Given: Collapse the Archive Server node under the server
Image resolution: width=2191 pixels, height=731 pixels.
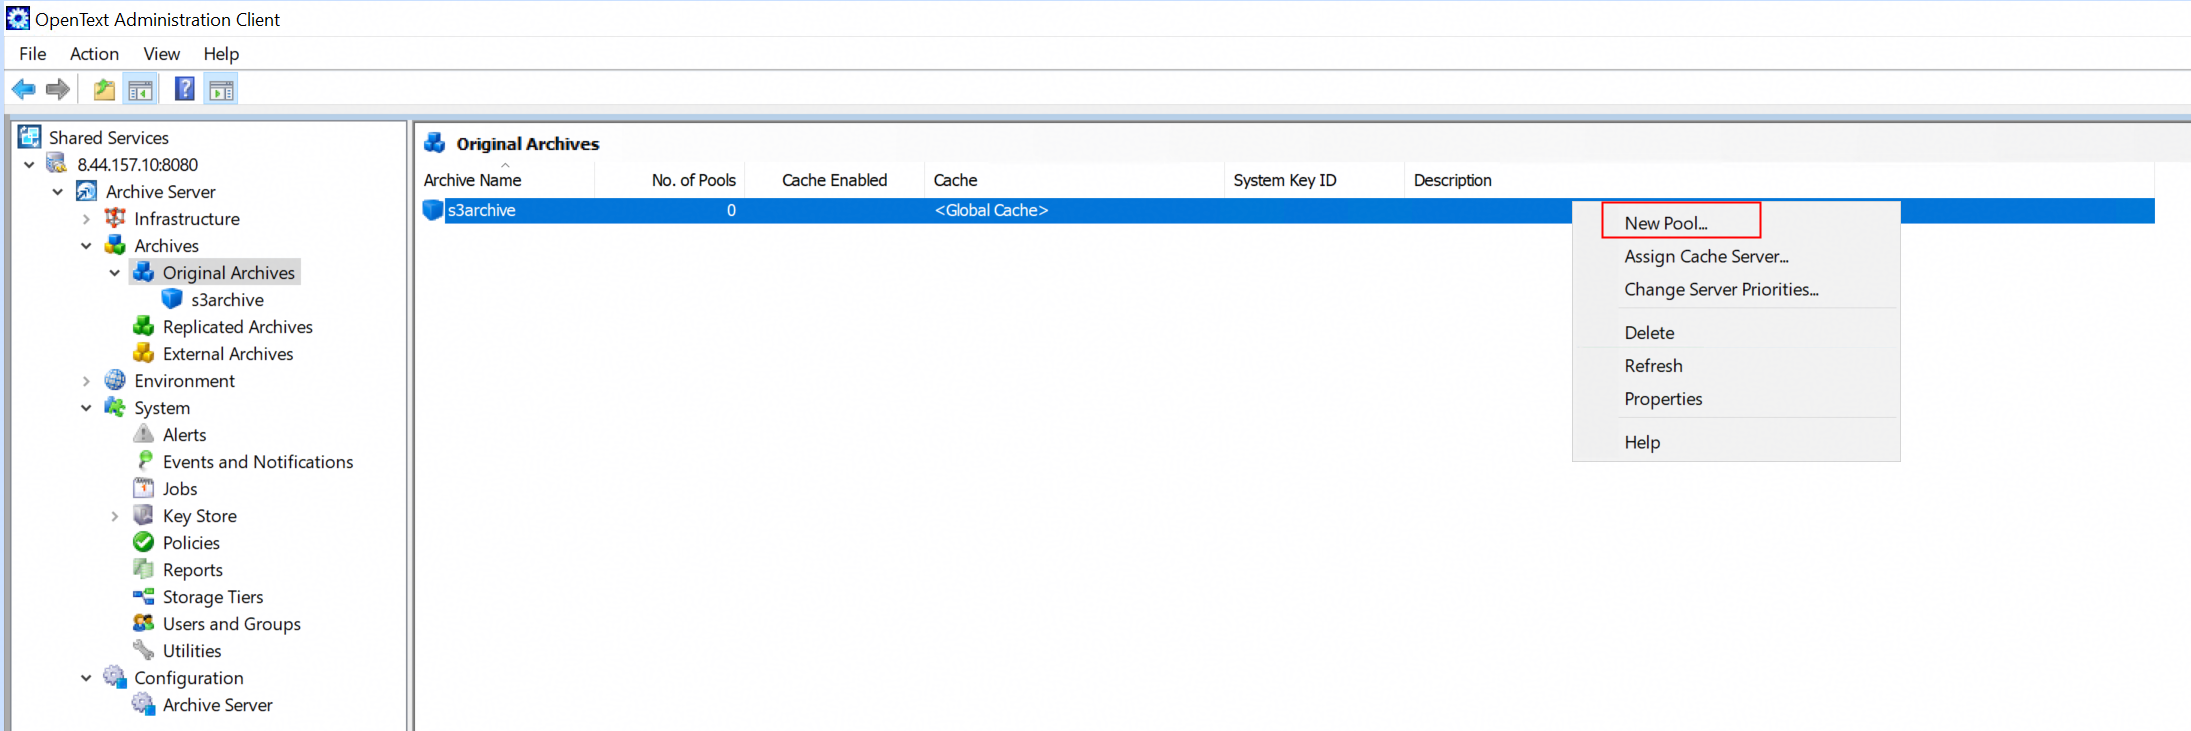Looking at the screenshot, I should [58, 192].
